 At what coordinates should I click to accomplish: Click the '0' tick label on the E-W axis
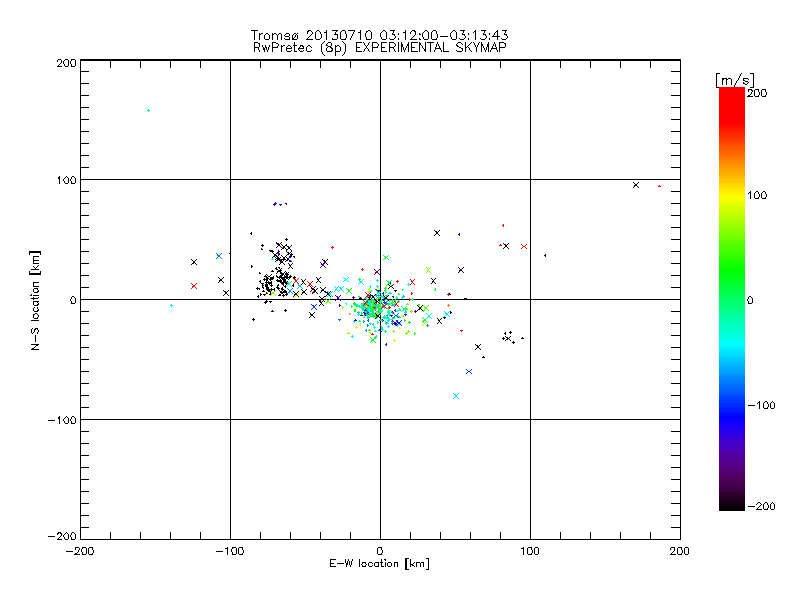point(380,552)
